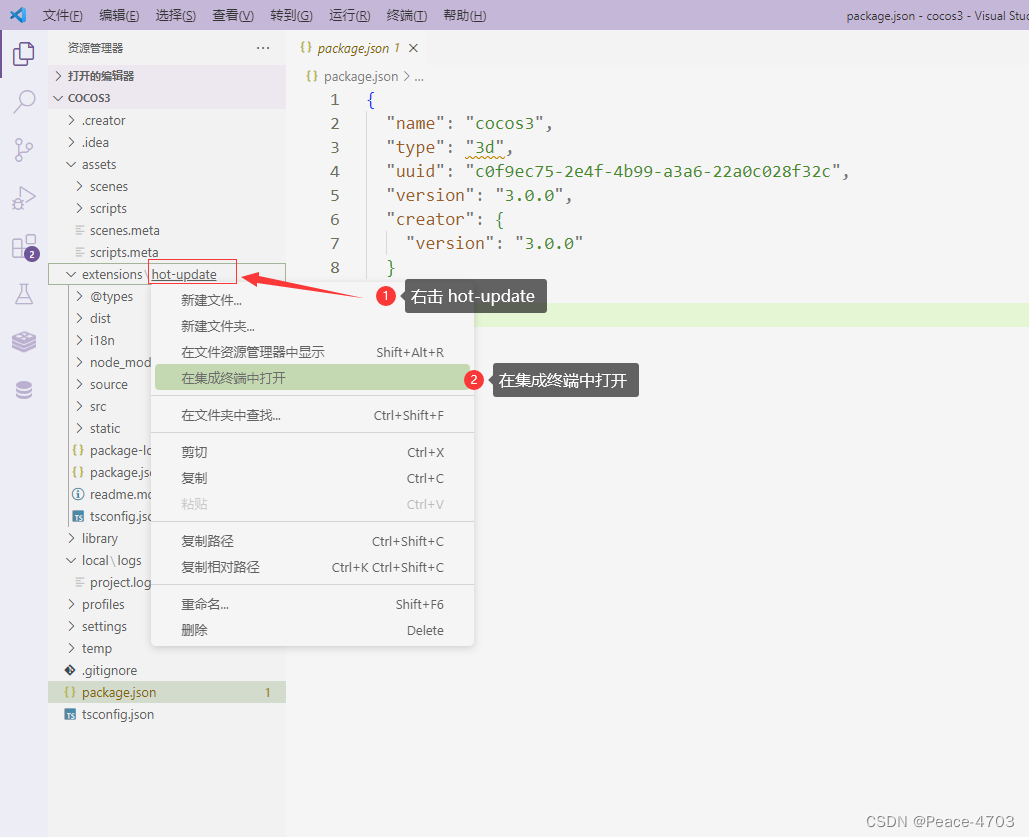The image size is (1029, 837).
Task: Open the 转到(G) menu
Action: (x=291, y=15)
